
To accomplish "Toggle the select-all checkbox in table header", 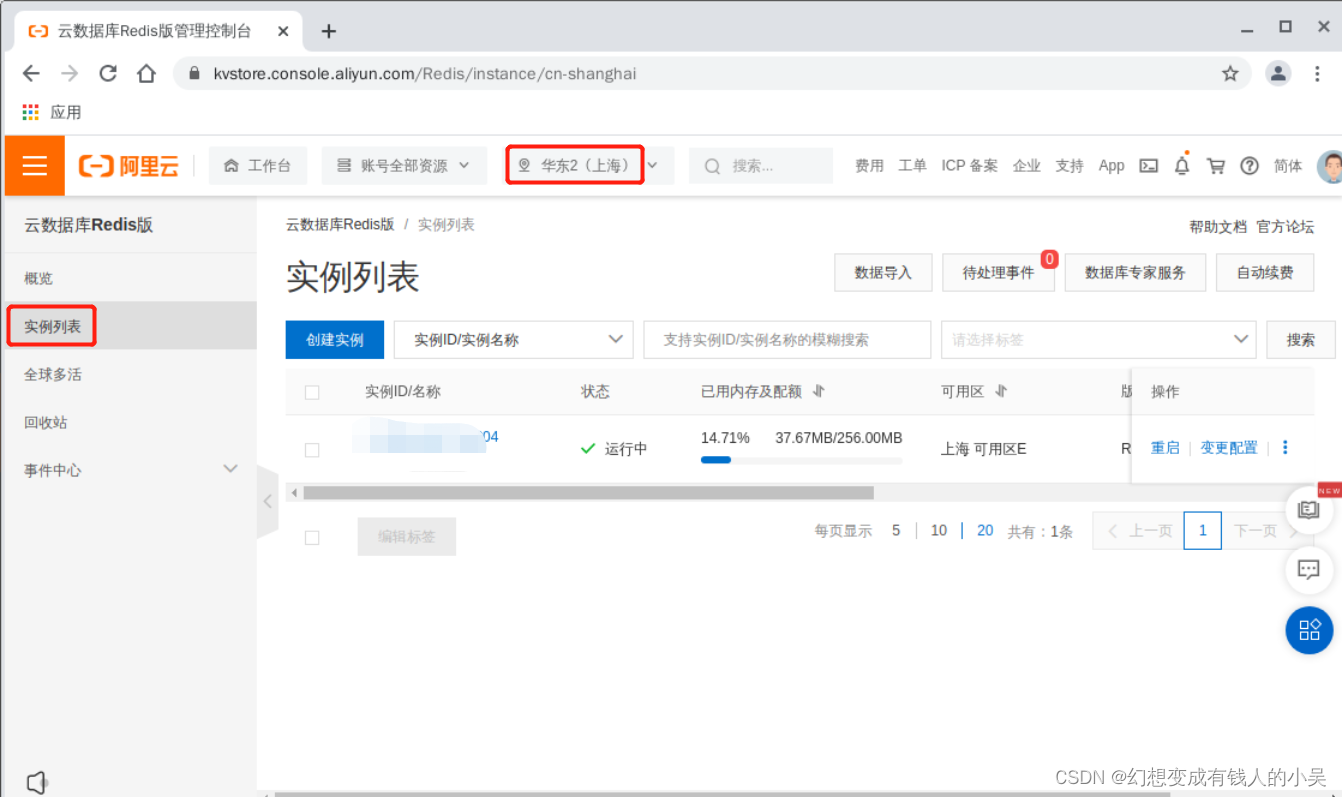I will coord(312,392).
